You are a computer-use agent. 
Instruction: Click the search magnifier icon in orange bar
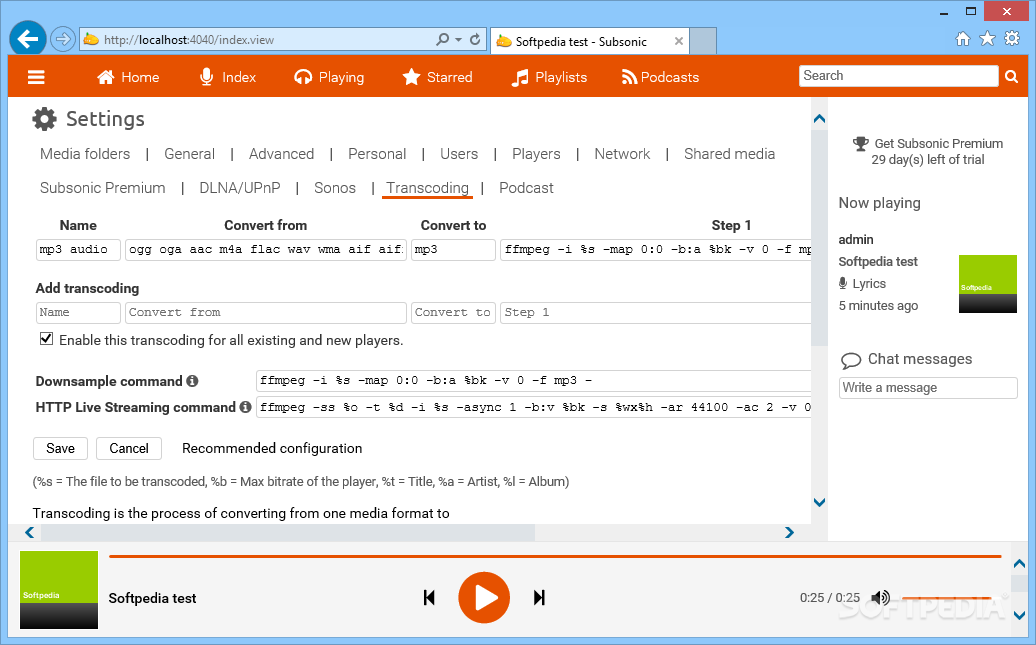click(1012, 77)
